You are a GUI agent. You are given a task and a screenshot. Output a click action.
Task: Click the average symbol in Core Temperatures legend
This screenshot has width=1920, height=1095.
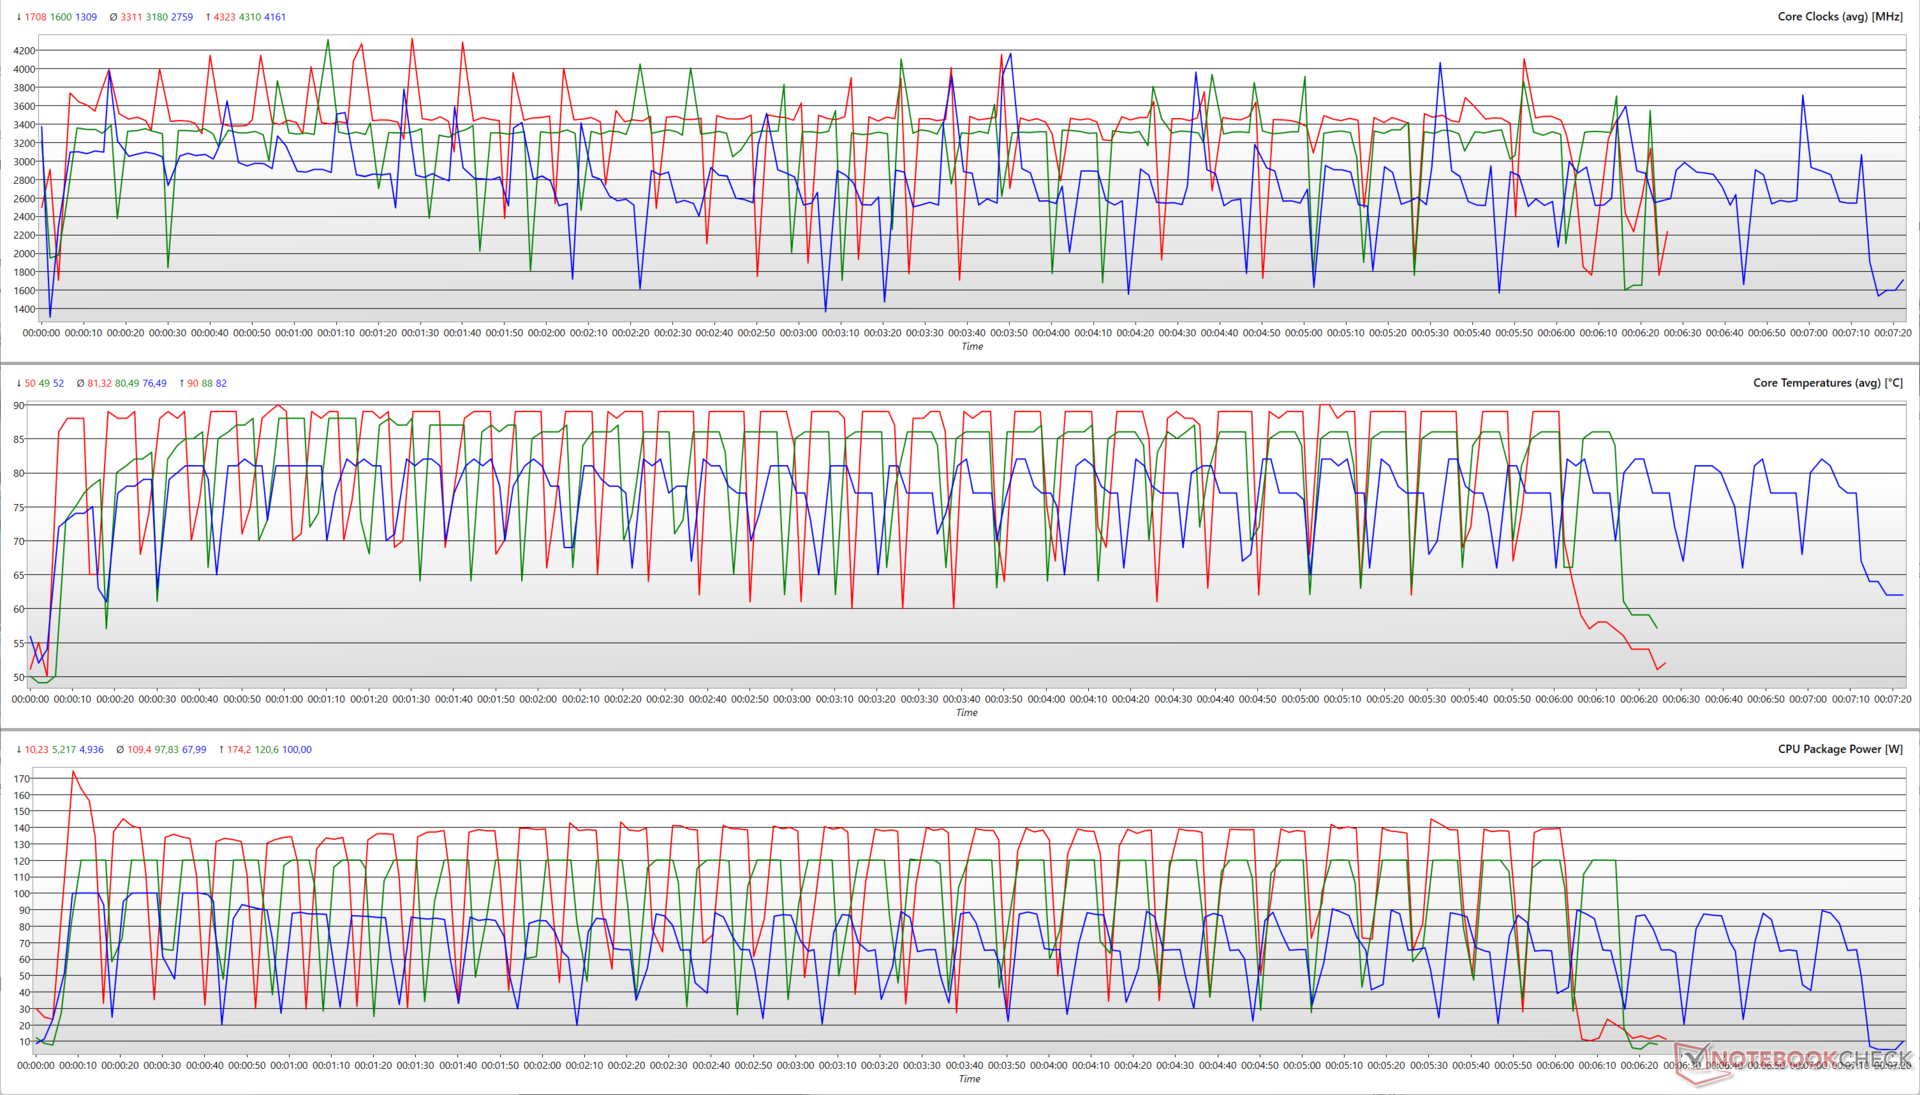(x=80, y=383)
